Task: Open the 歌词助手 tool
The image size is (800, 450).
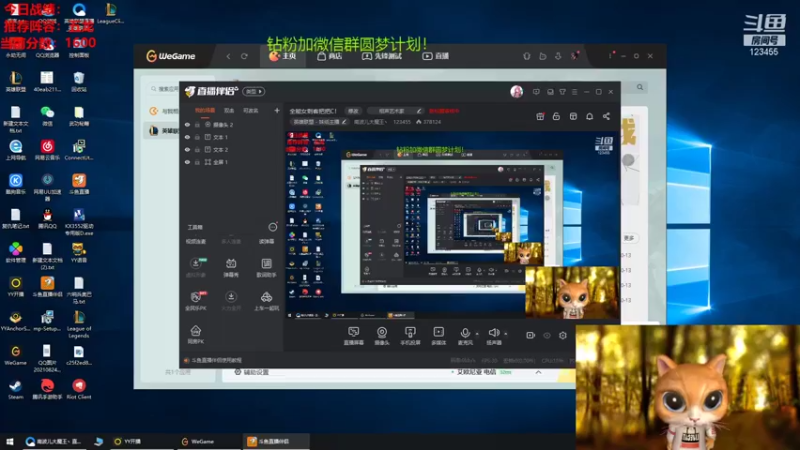Action: click(266, 267)
